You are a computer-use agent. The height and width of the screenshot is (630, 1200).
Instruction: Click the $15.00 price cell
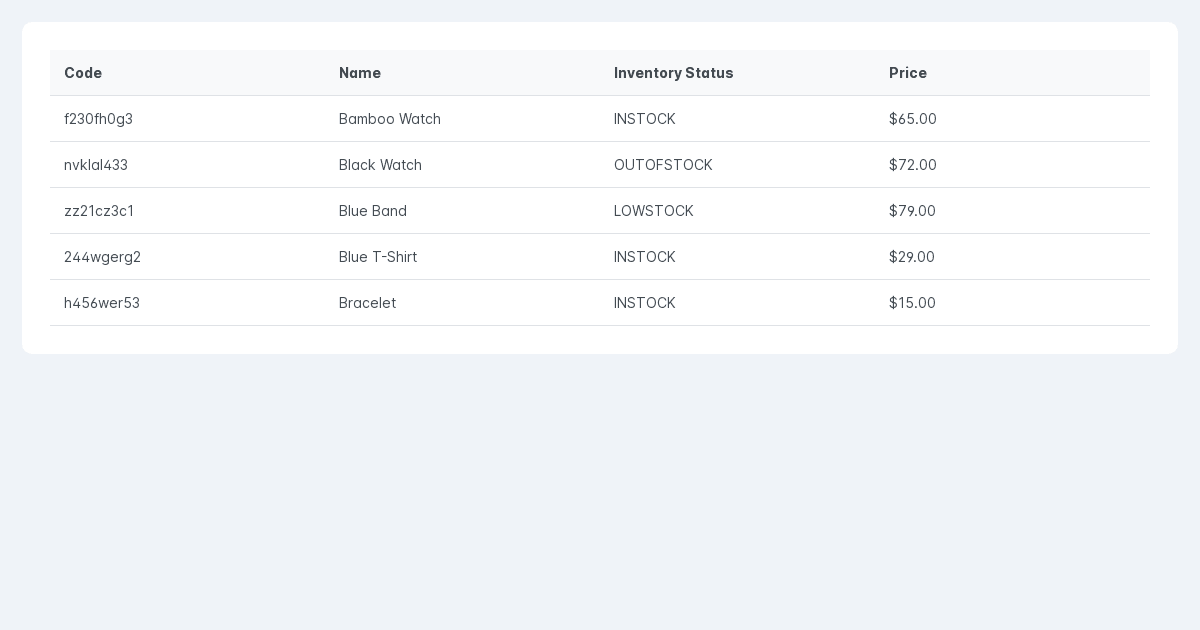1012,303
